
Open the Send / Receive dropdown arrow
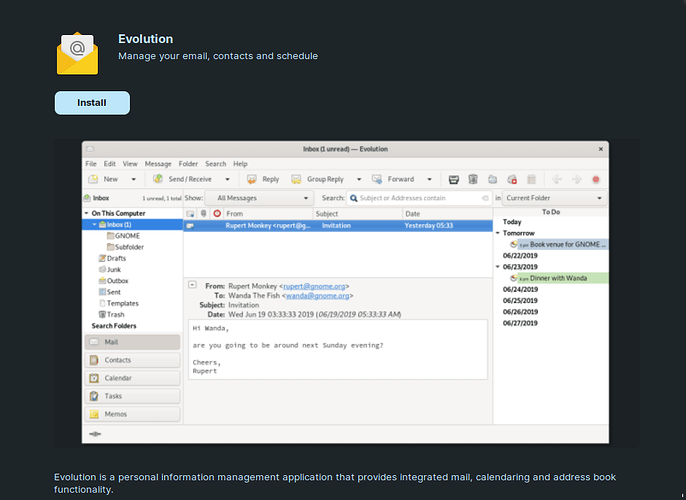pos(228,179)
